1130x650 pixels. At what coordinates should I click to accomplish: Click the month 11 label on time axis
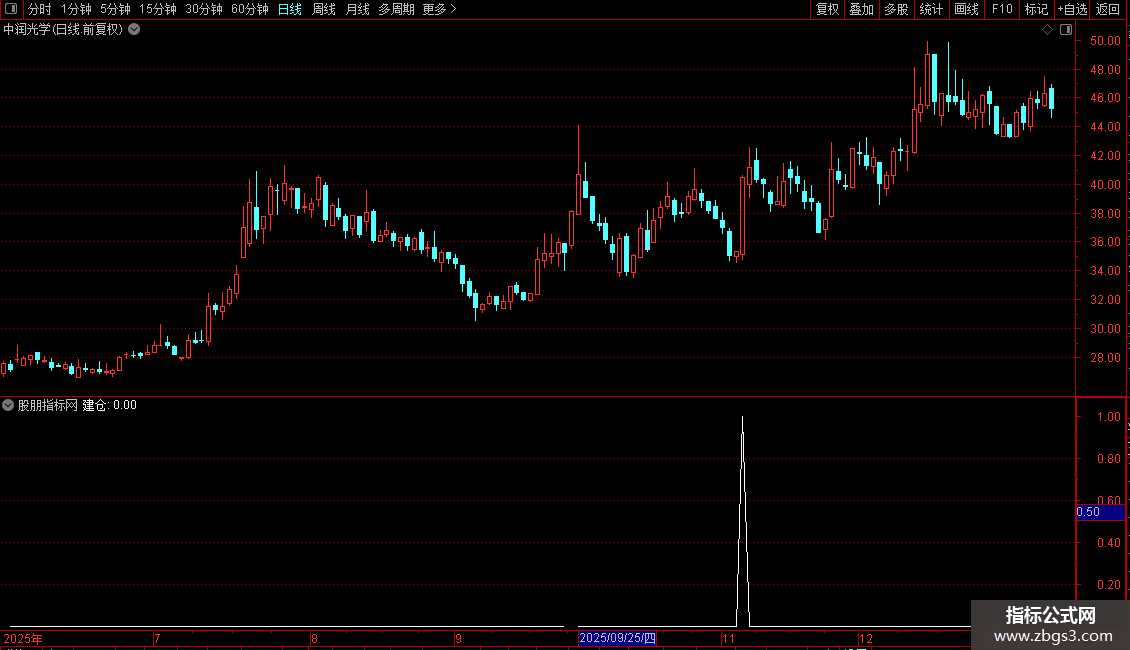(x=729, y=638)
